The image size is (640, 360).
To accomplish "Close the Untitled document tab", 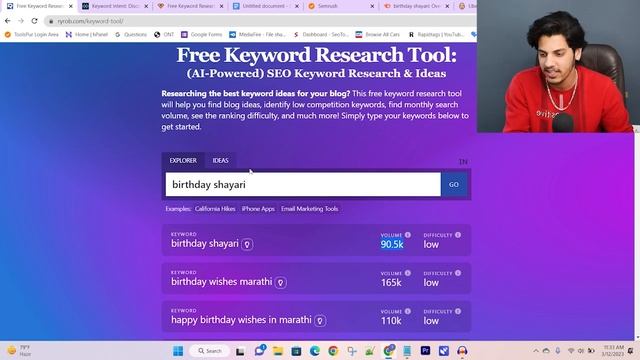I will (297, 6).
